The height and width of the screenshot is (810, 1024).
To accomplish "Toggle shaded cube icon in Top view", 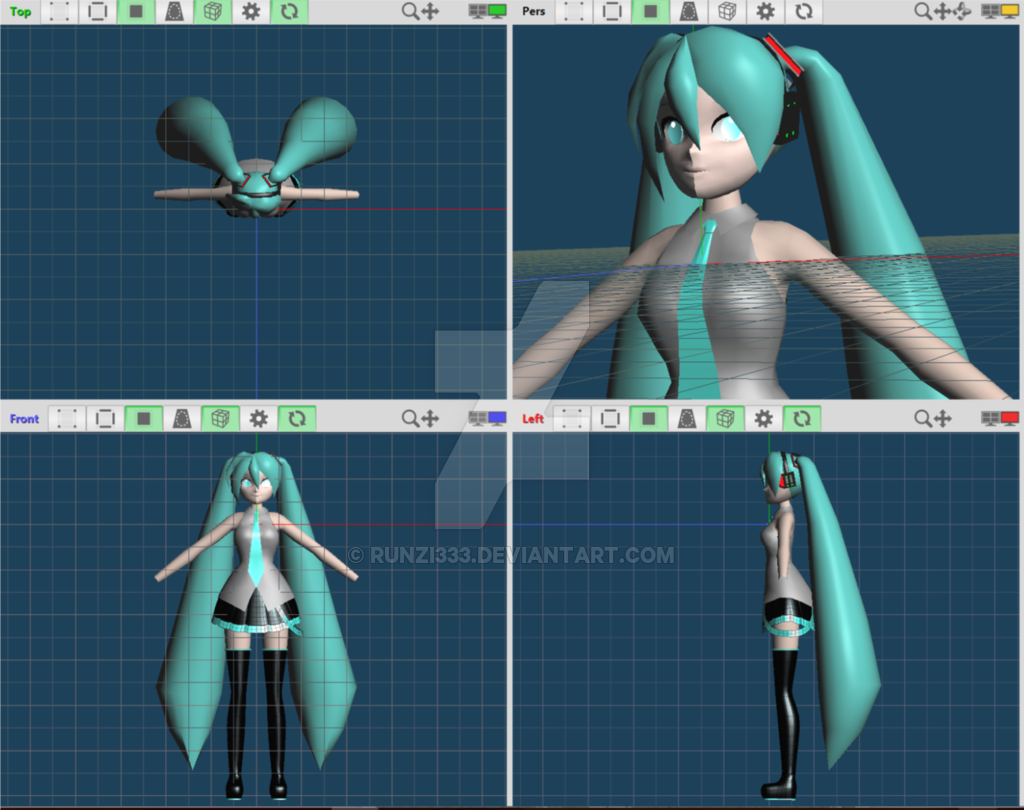I will click(212, 11).
